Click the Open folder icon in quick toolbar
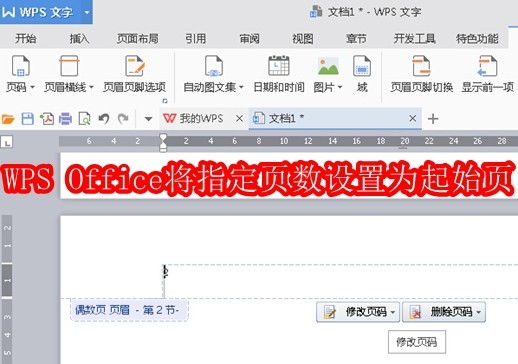518x364 pixels. (x=8, y=119)
